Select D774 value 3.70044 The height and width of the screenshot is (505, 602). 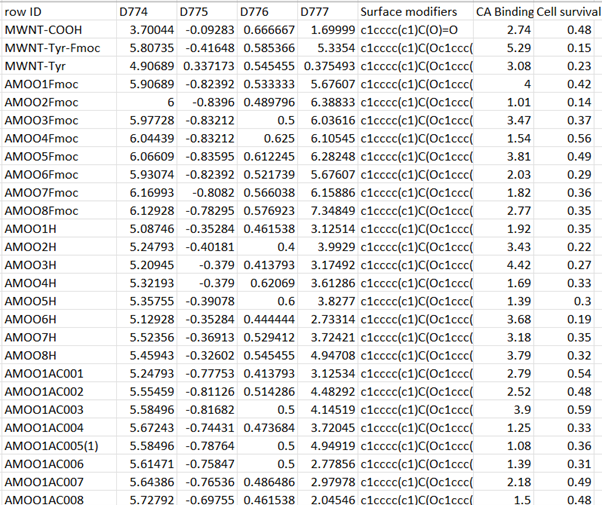coord(147,30)
